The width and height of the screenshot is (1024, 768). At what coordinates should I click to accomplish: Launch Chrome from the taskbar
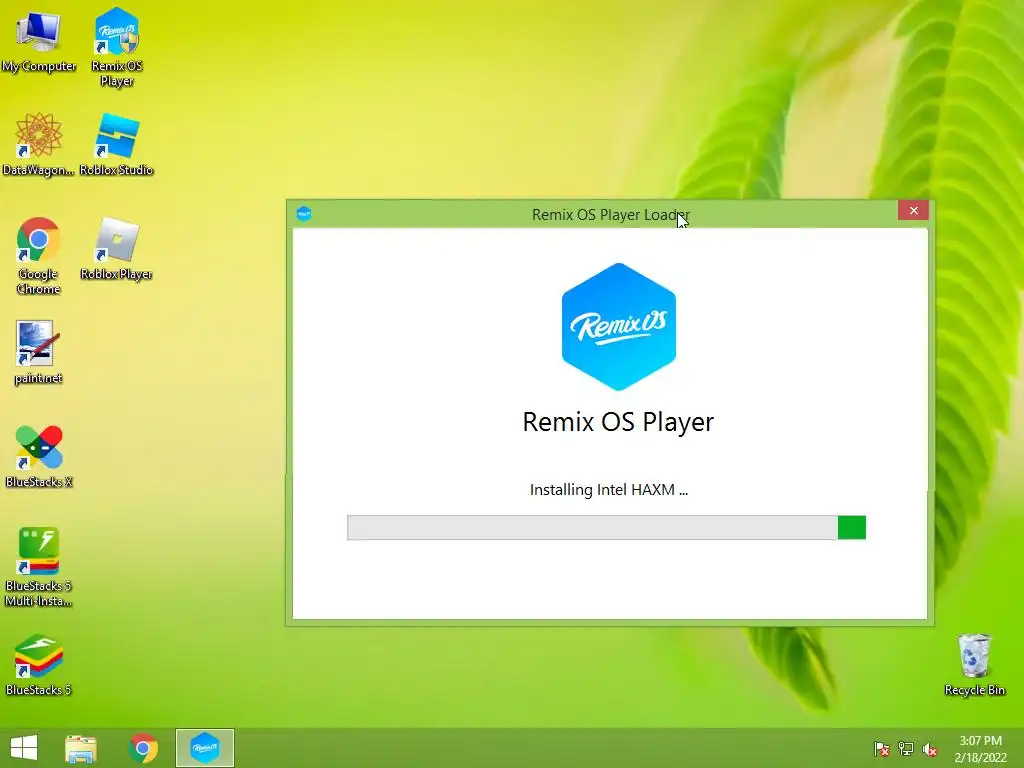coord(143,748)
